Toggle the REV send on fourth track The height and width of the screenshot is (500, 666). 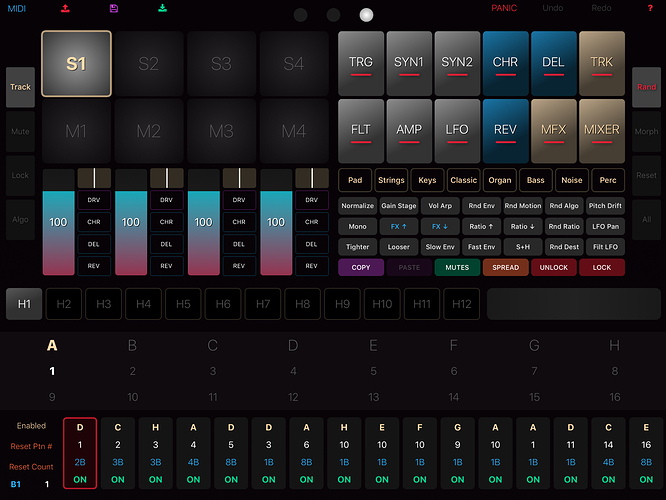coord(311,266)
